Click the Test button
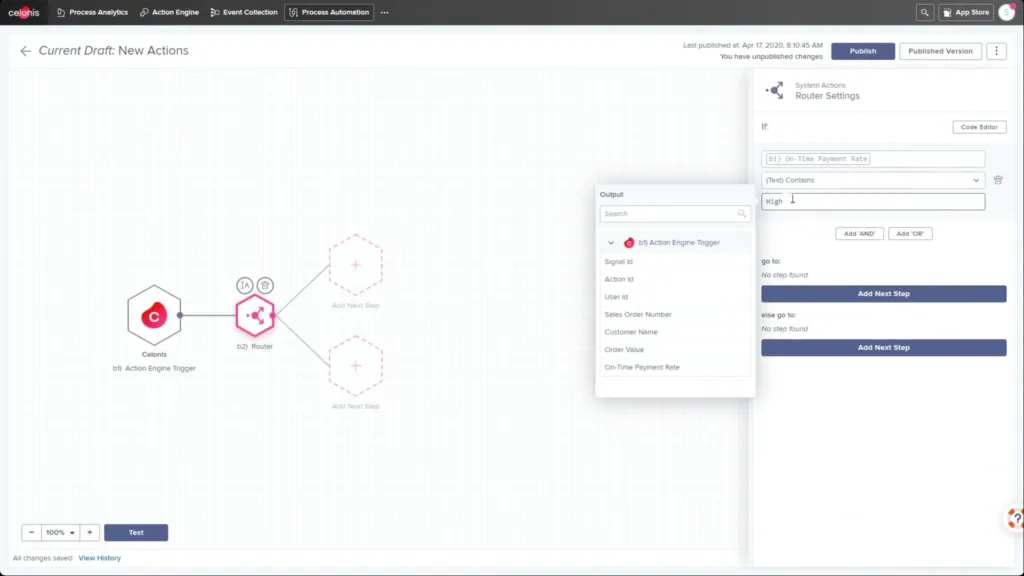The width and height of the screenshot is (1024, 576). [x=136, y=532]
